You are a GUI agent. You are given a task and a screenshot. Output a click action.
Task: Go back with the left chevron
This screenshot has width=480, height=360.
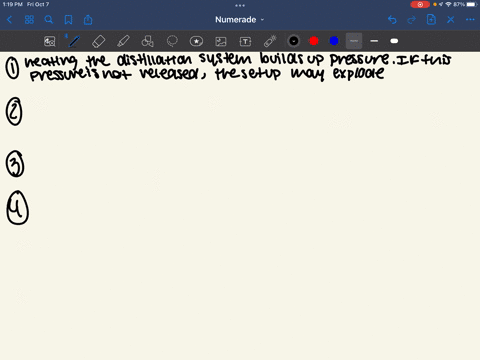(9, 20)
